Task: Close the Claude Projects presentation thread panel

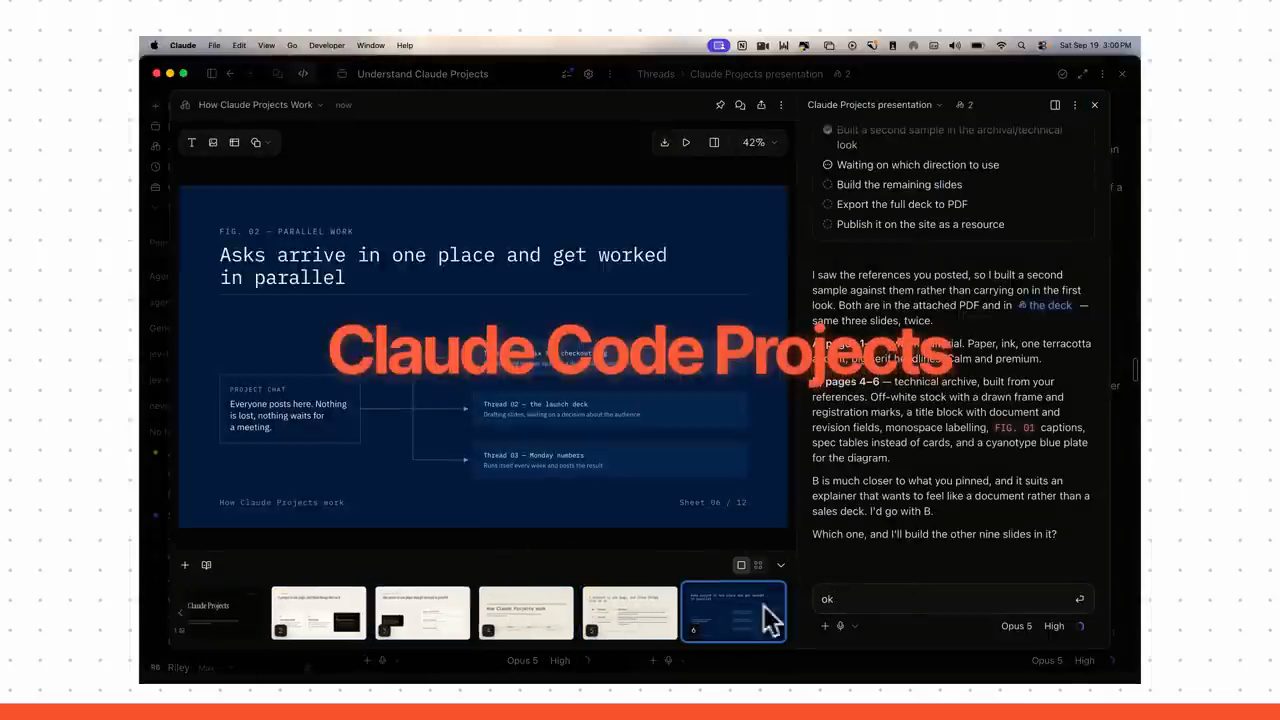Action: [x=1095, y=105]
